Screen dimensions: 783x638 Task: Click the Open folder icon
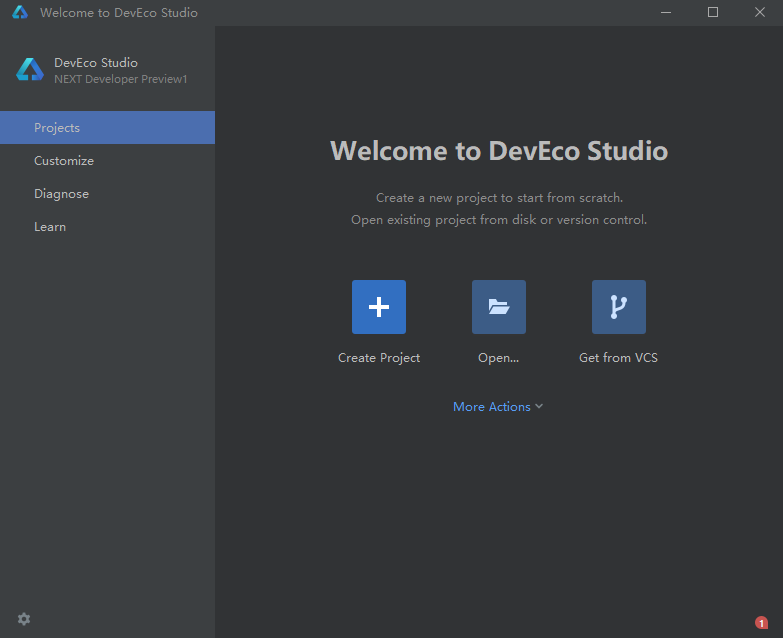click(499, 307)
